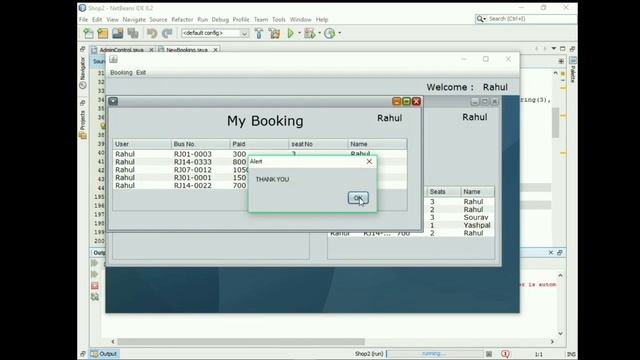Click the re-run arrow in Output panel
The image size is (640, 360).
click(x=95, y=263)
